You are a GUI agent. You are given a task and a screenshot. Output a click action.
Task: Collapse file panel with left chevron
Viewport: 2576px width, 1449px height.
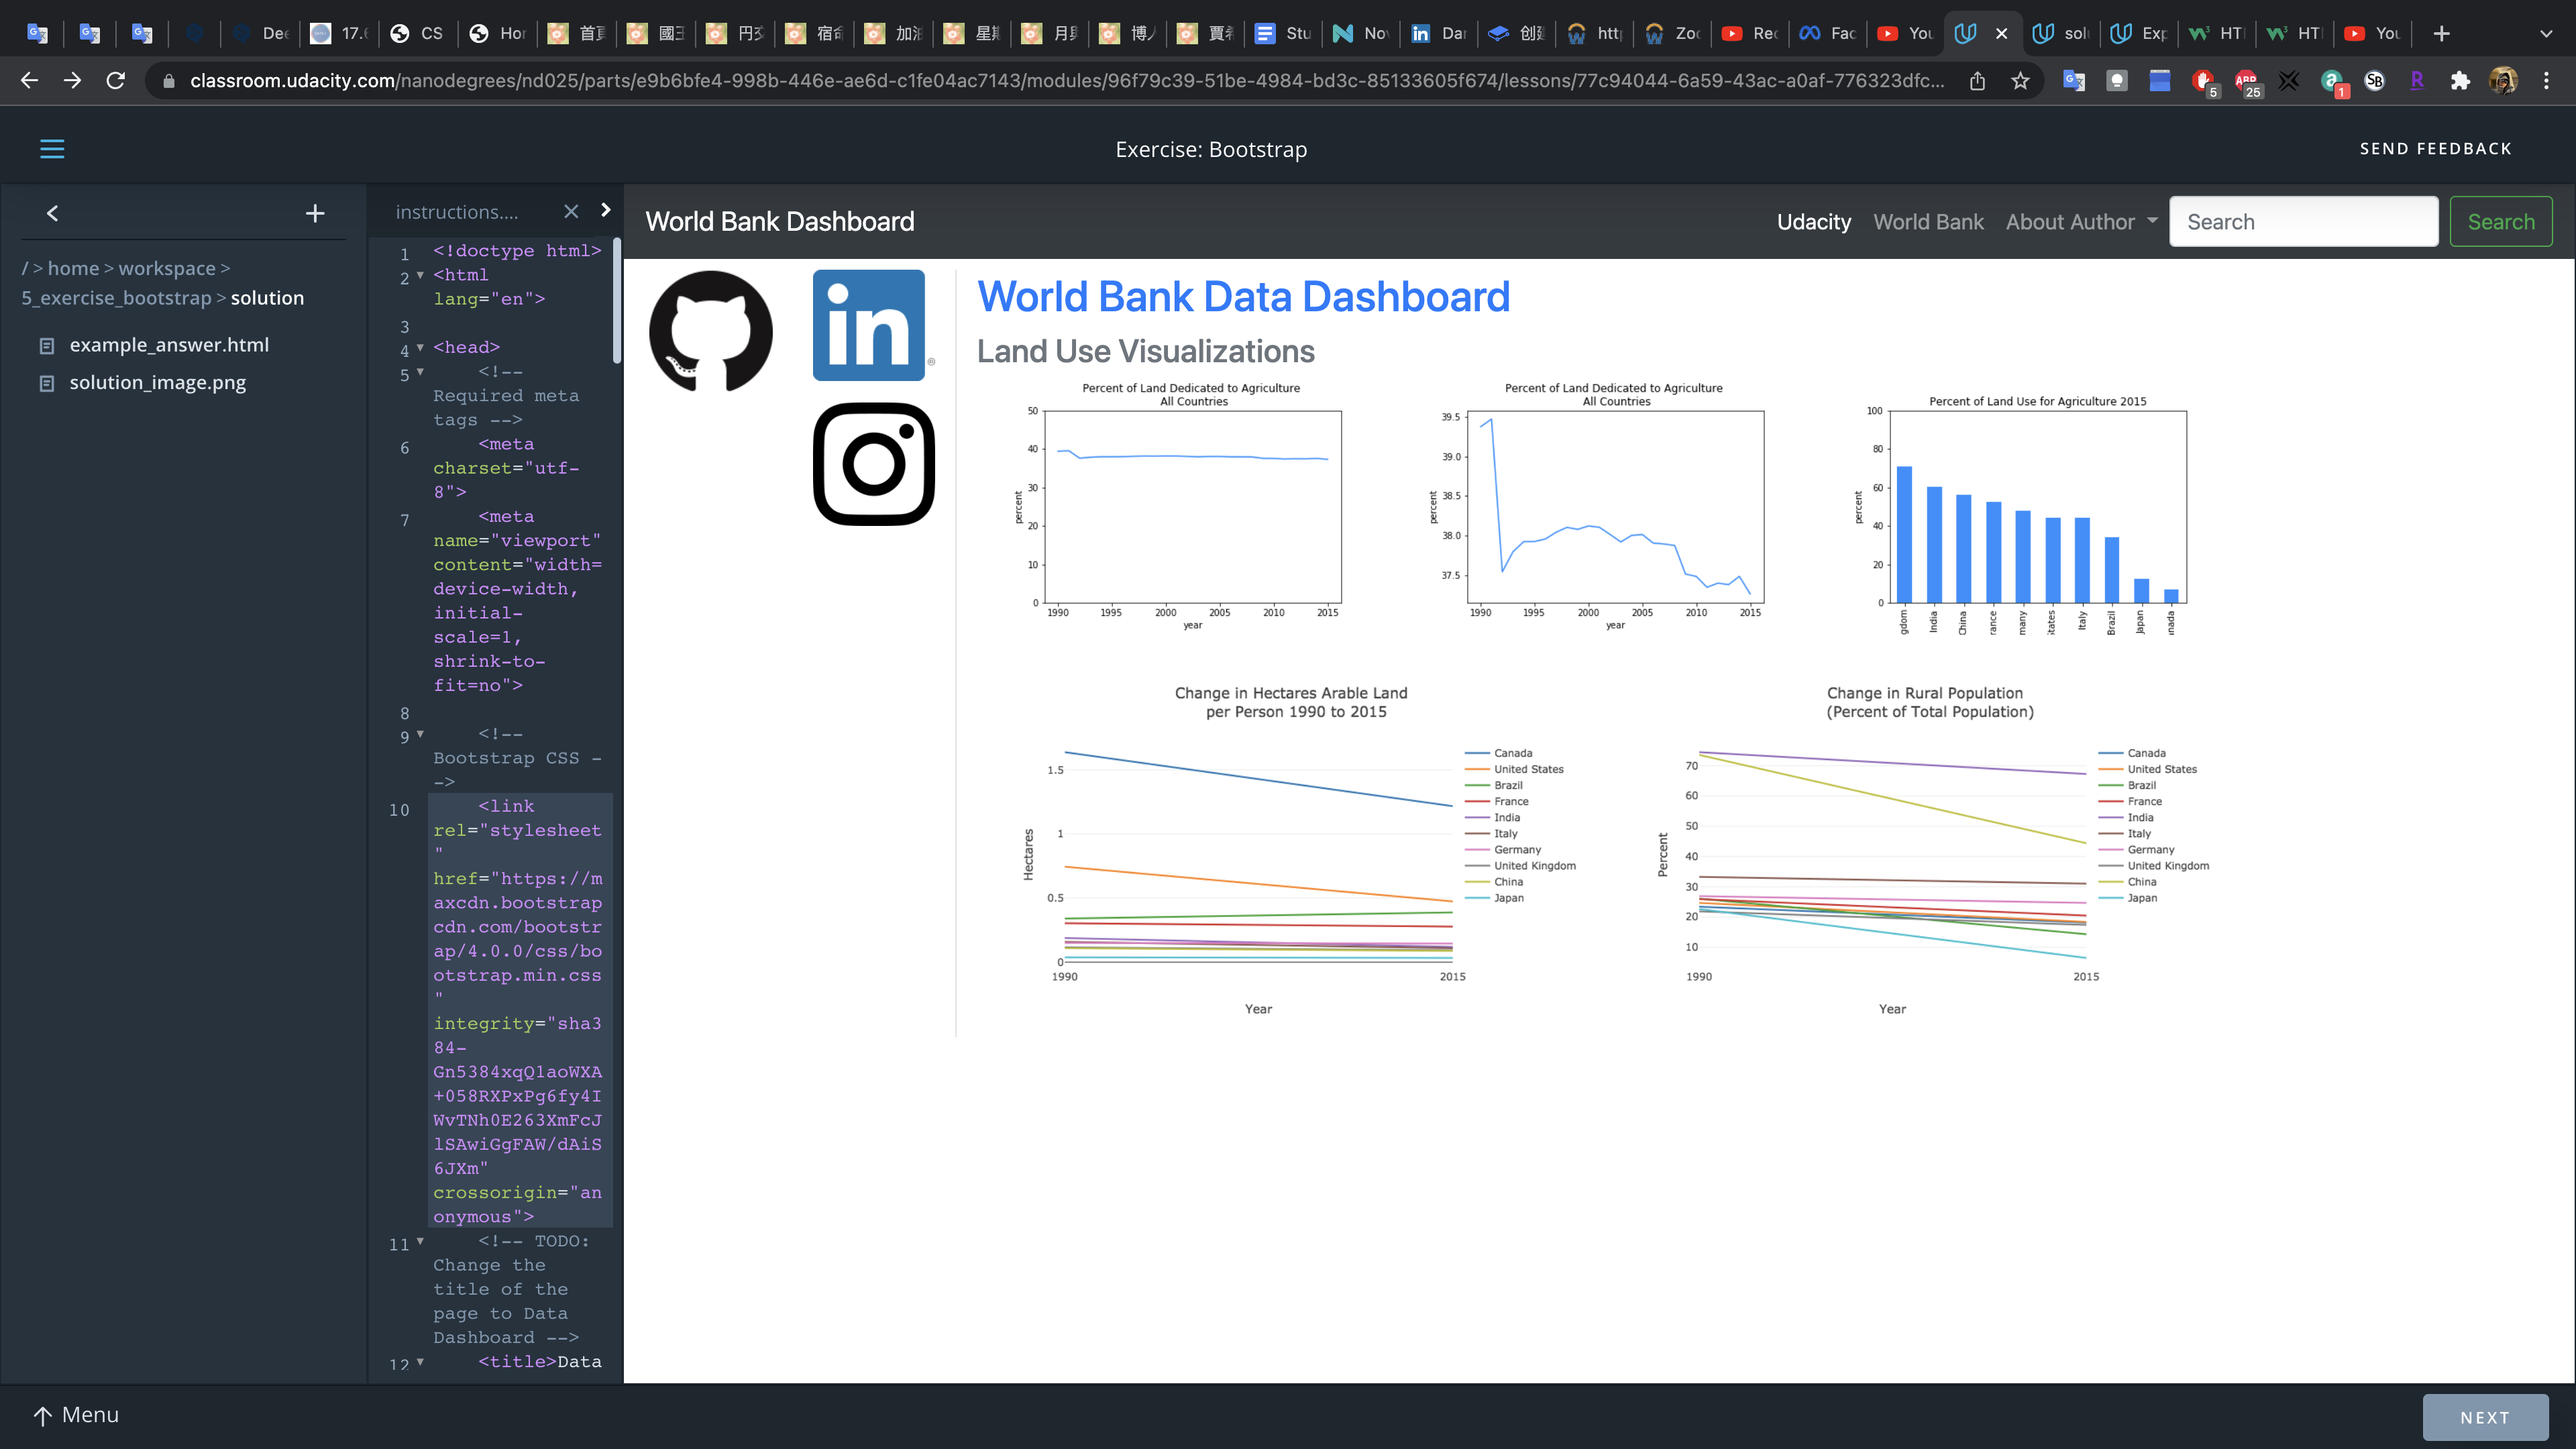[x=53, y=213]
